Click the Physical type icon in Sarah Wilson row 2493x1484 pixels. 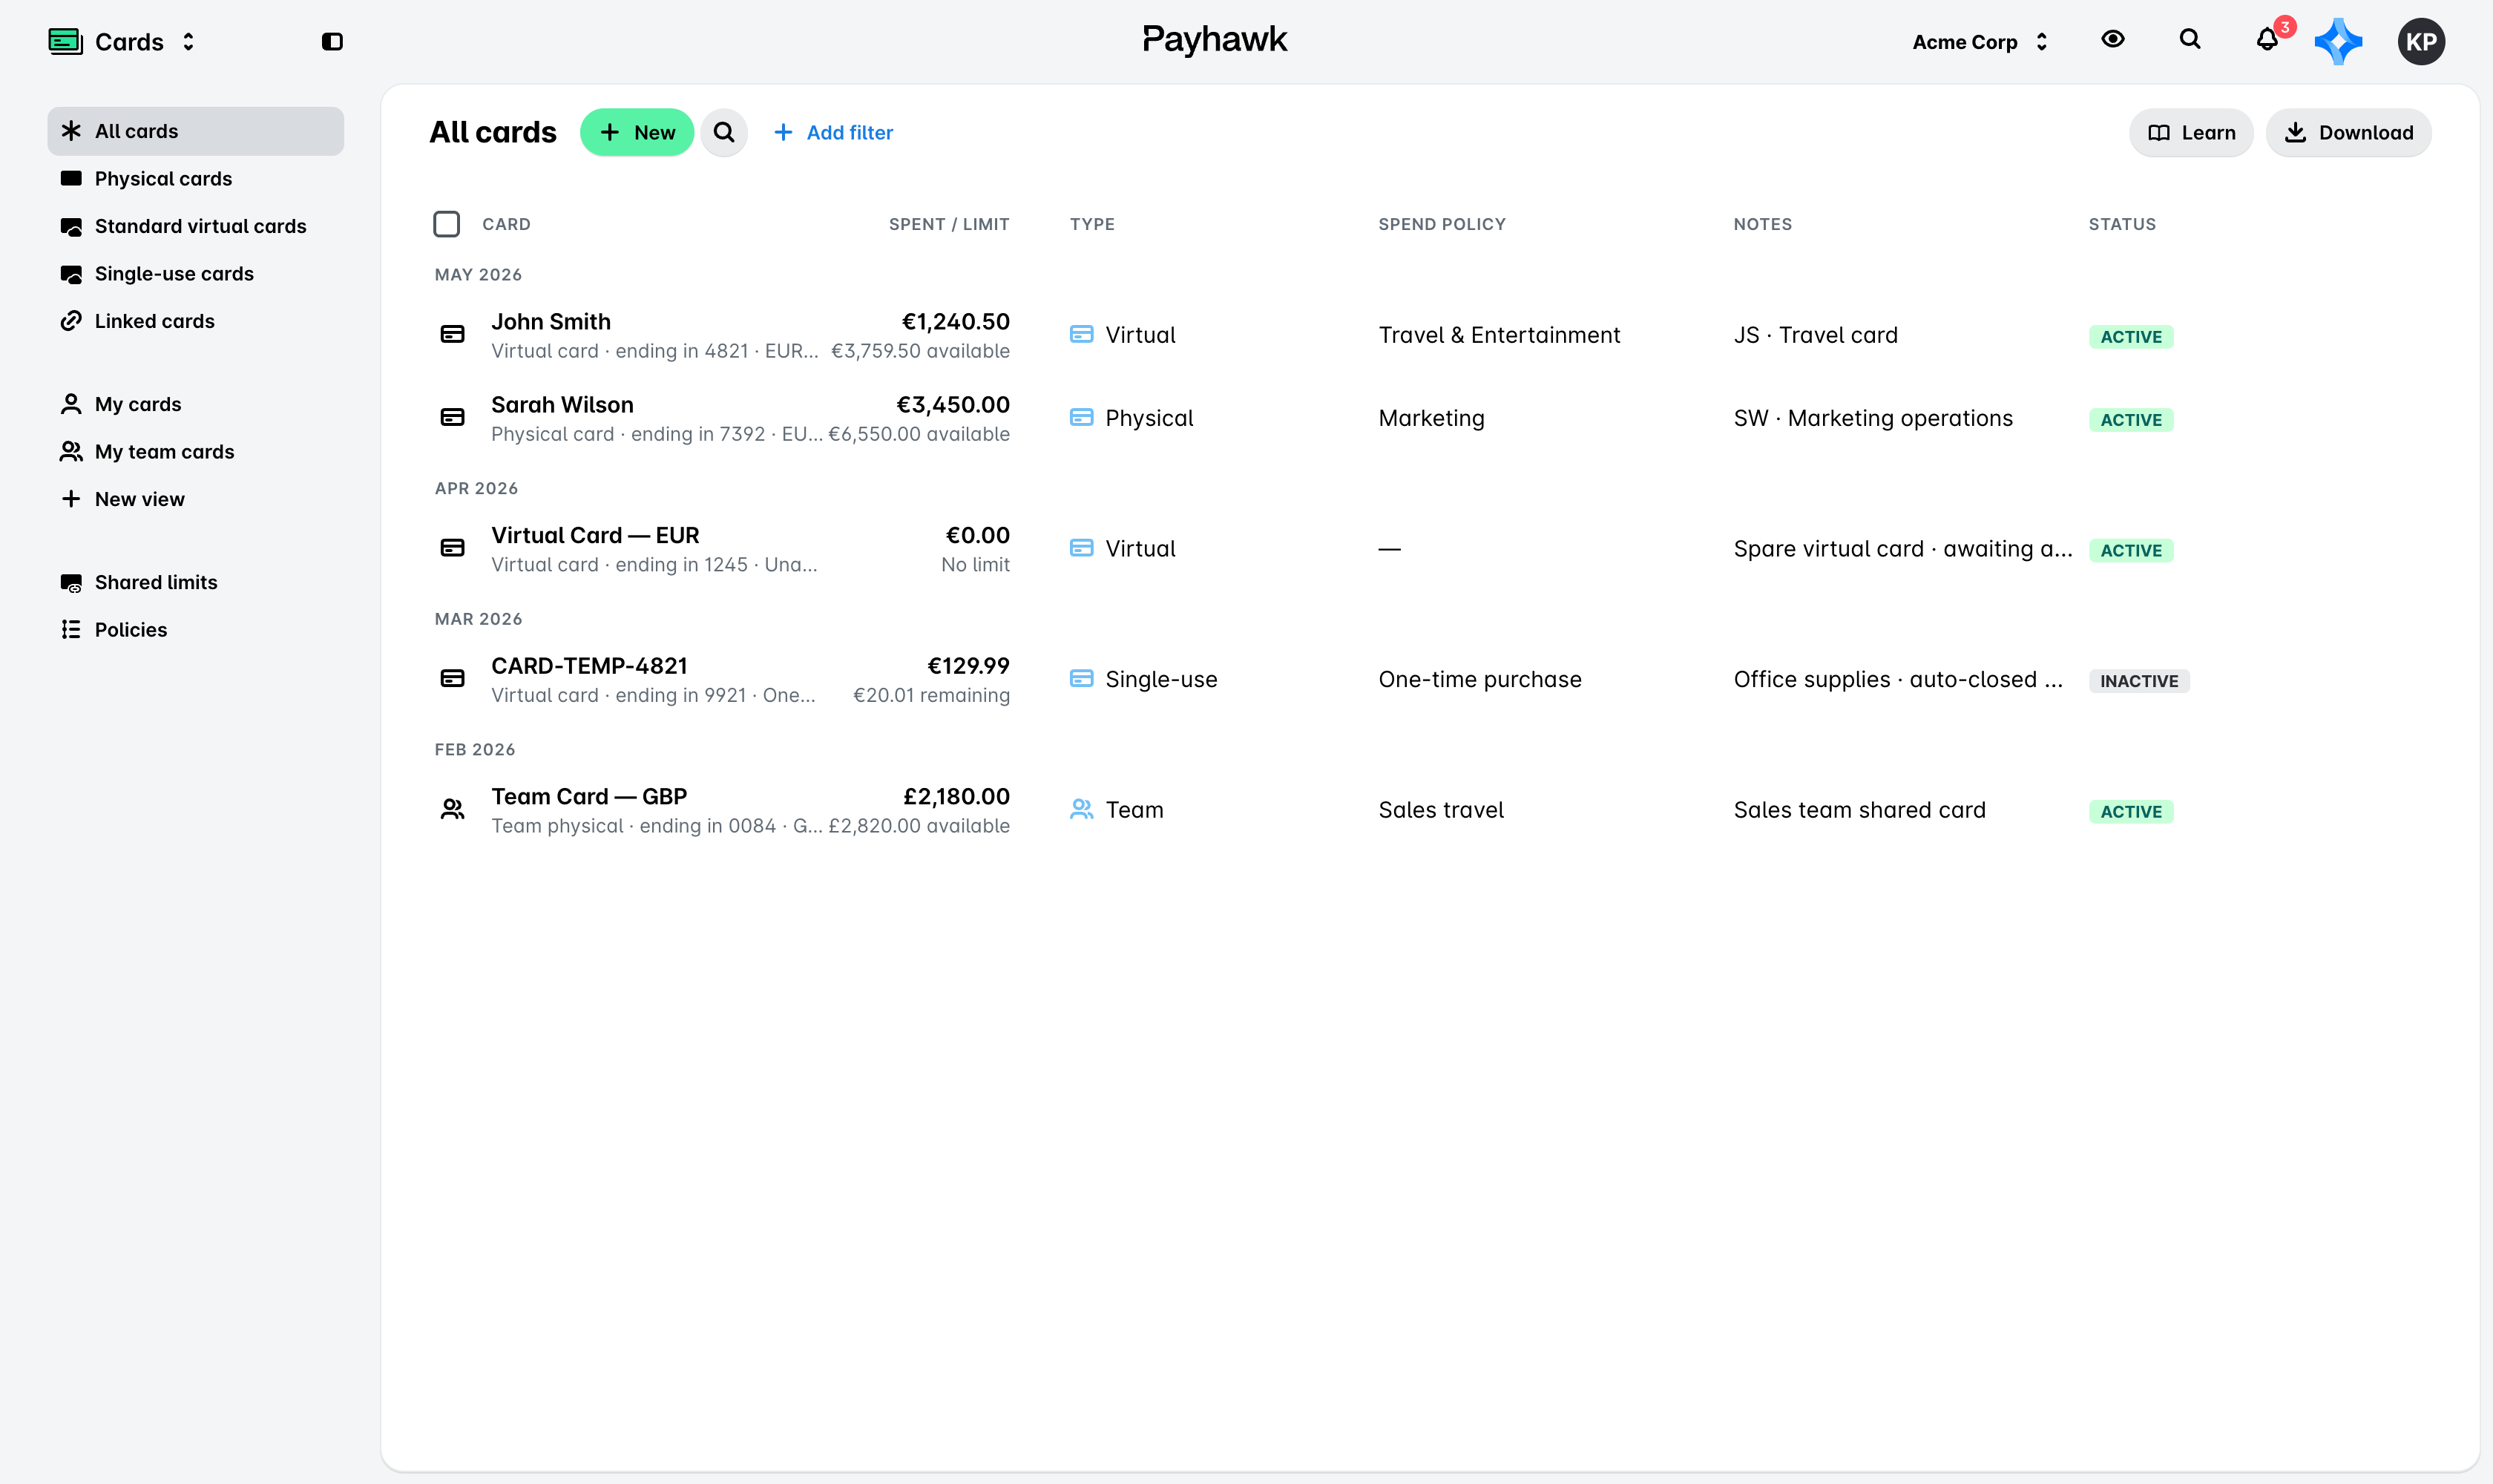click(x=1081, y=417)
